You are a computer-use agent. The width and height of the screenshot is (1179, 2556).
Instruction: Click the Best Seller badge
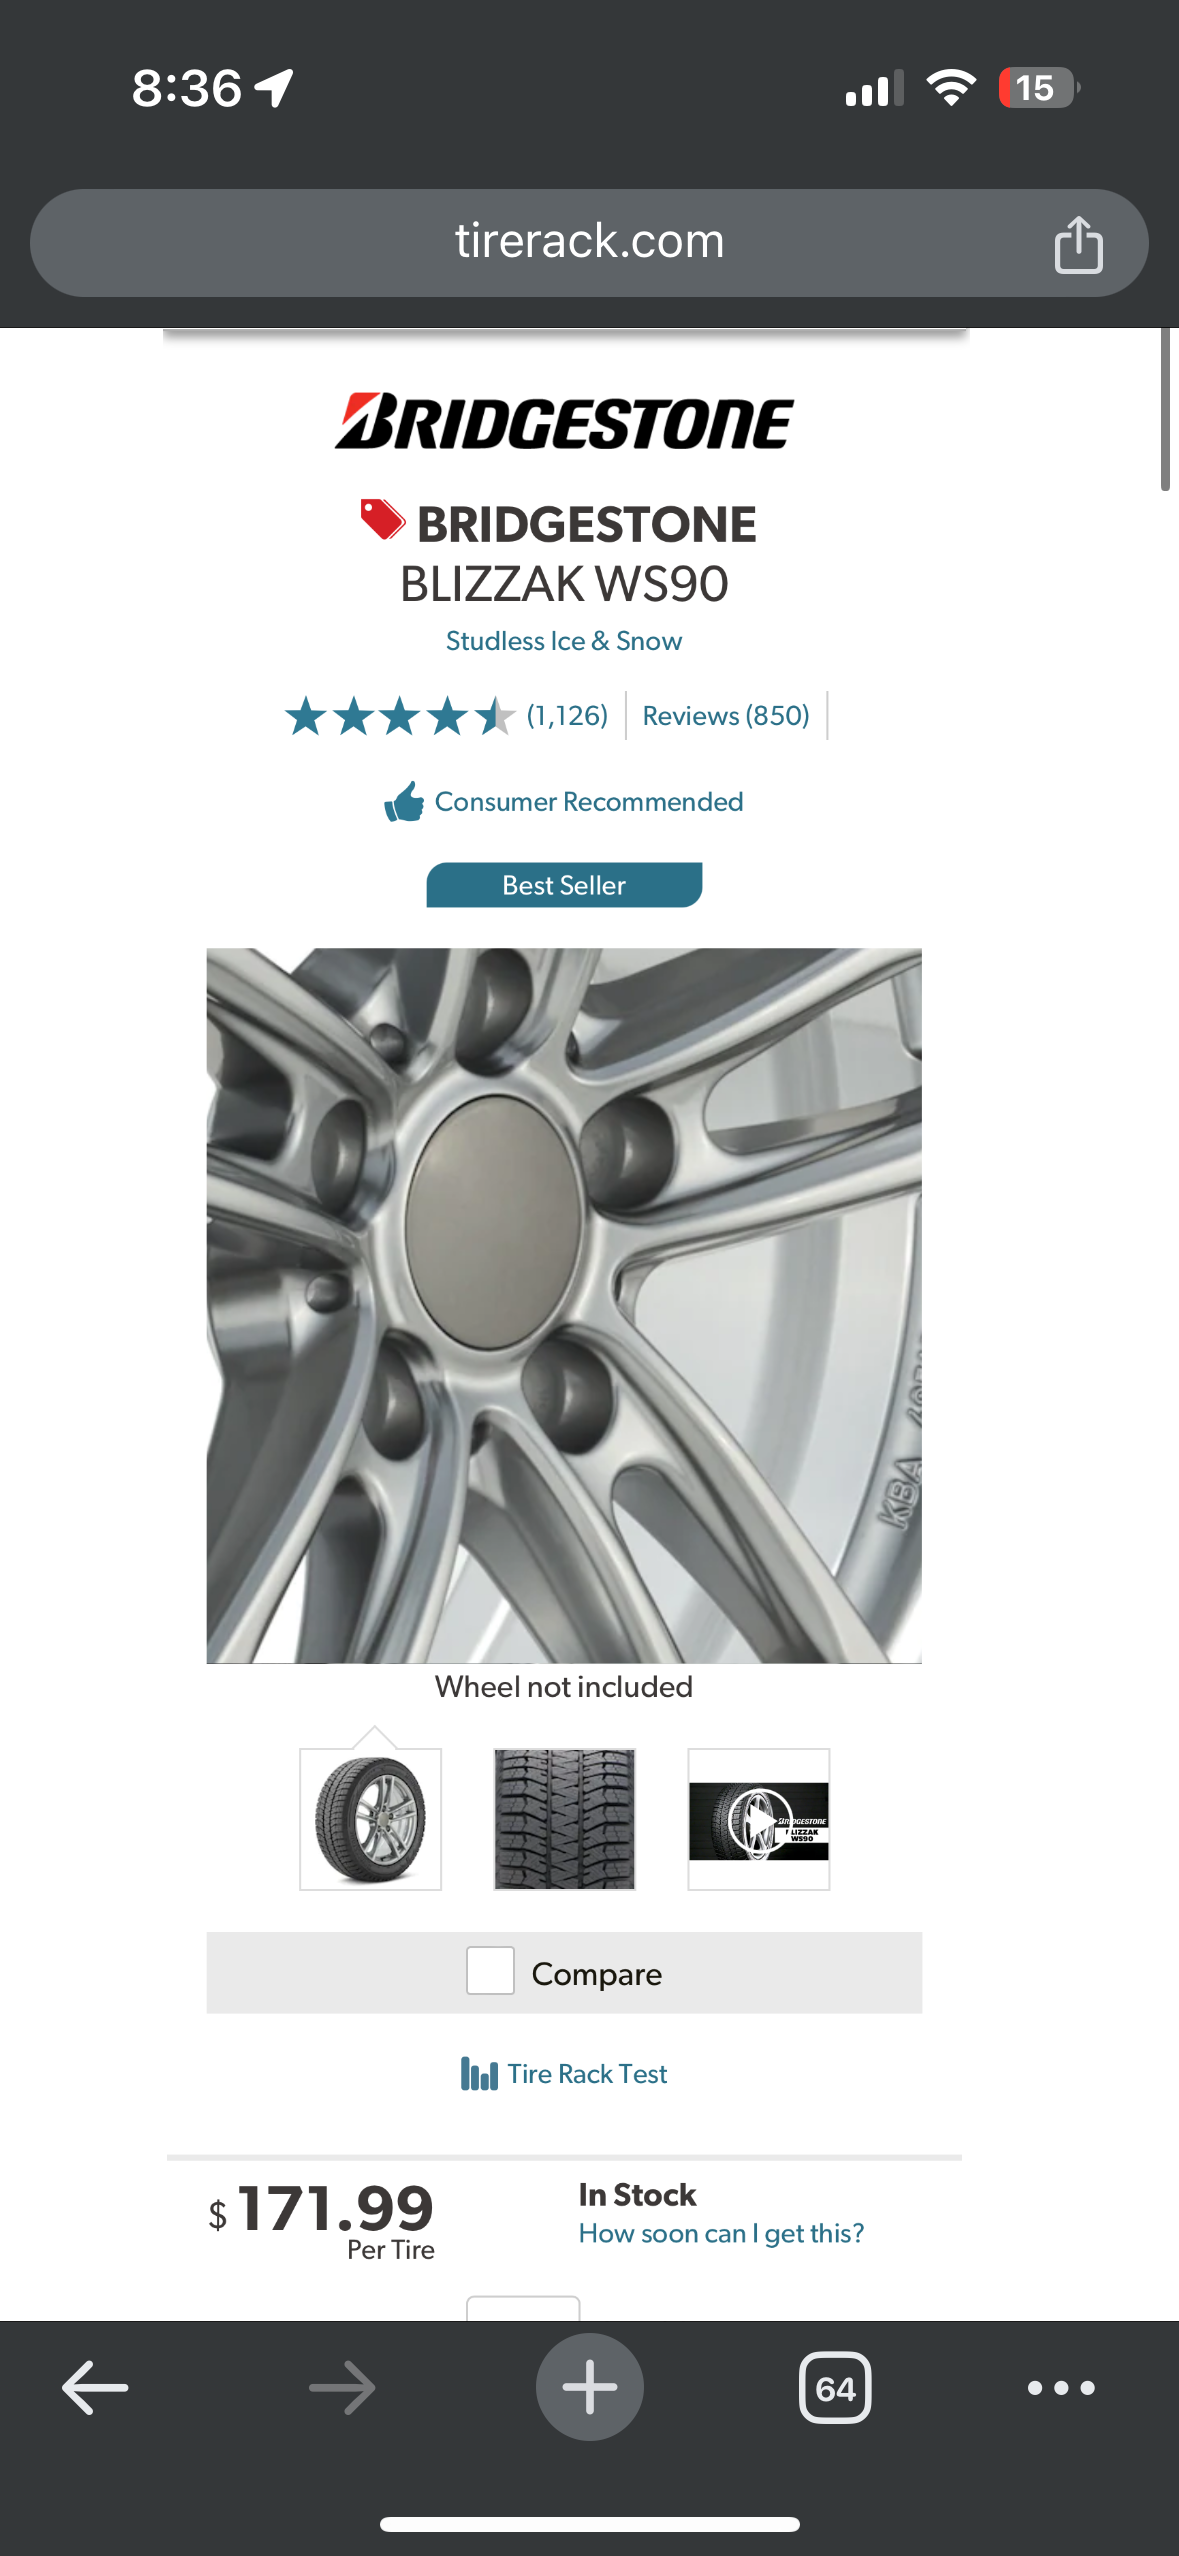click(x=564, y=885)
